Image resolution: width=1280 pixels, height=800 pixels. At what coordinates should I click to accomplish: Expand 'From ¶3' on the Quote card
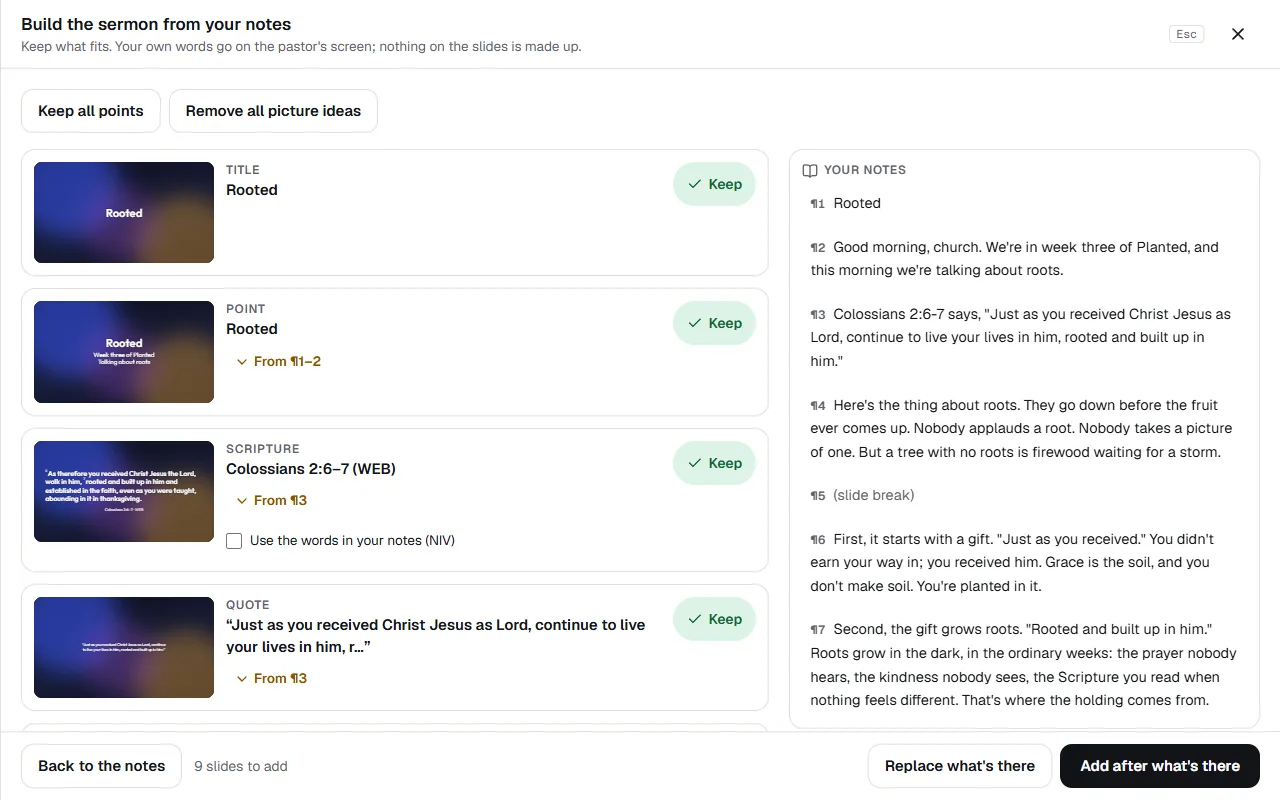271,679
